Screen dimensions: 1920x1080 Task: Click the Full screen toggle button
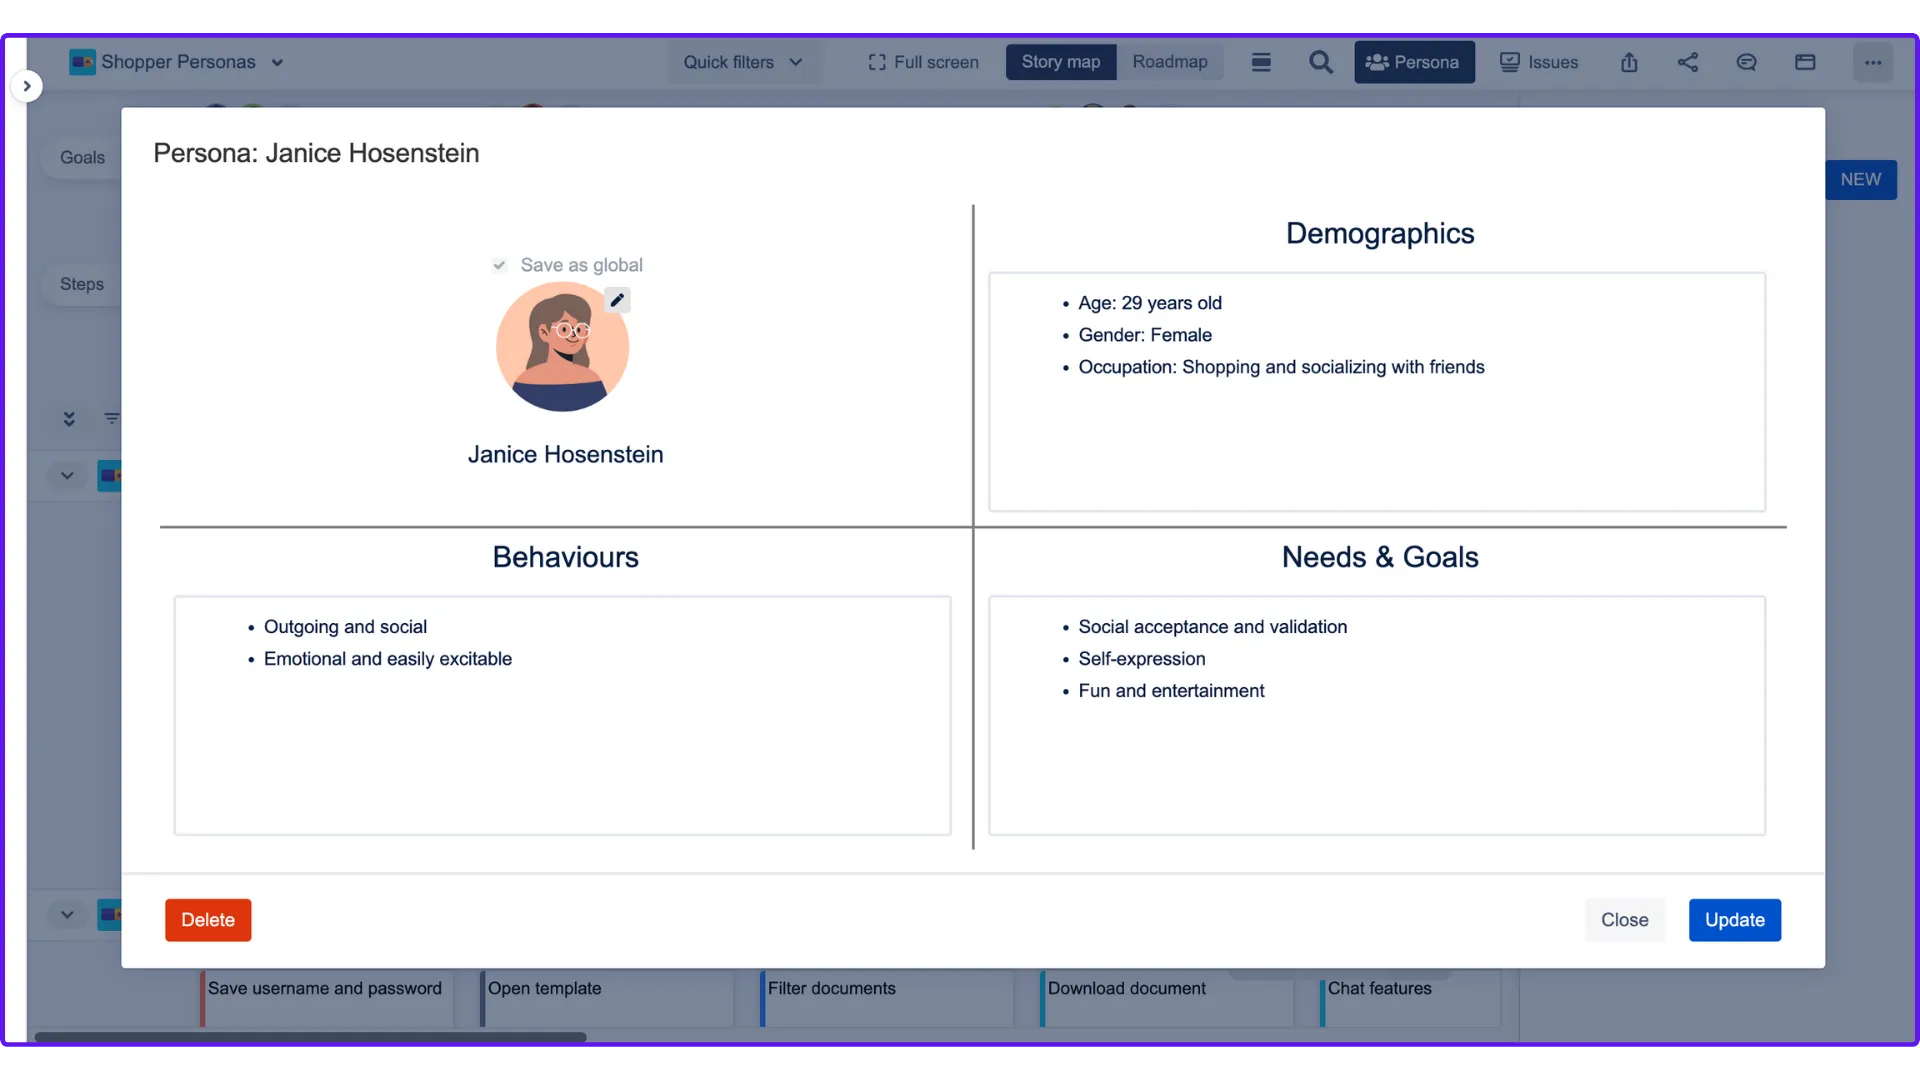(922, 62)
